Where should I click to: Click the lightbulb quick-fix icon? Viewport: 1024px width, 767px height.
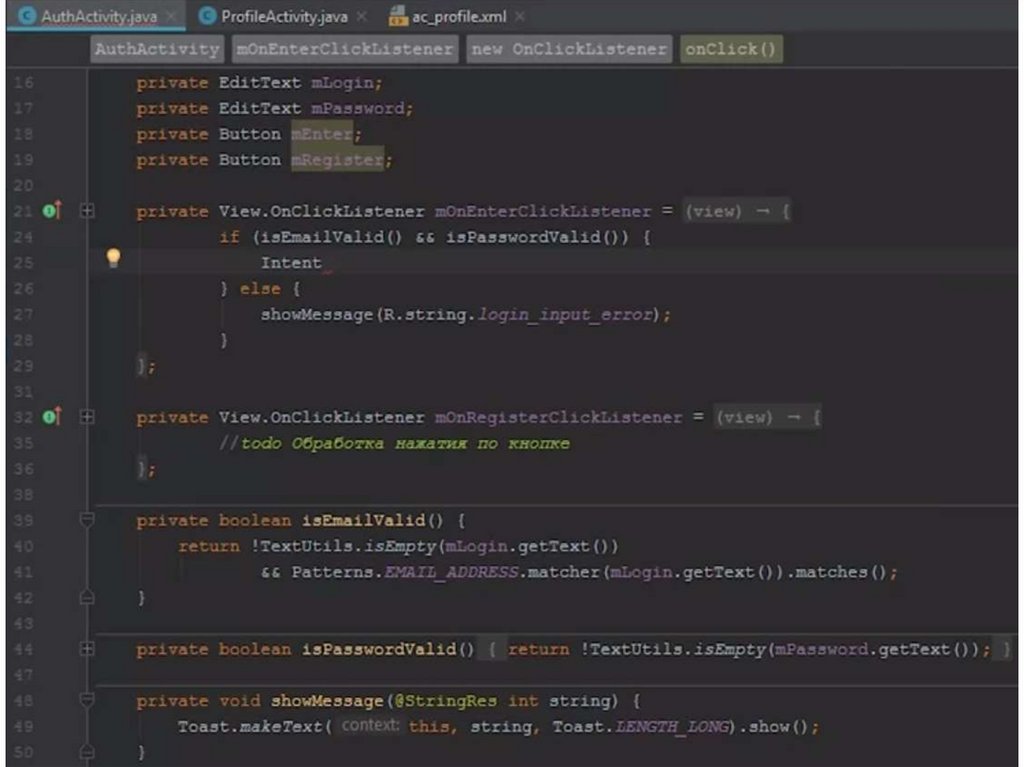tap(113, 258)
